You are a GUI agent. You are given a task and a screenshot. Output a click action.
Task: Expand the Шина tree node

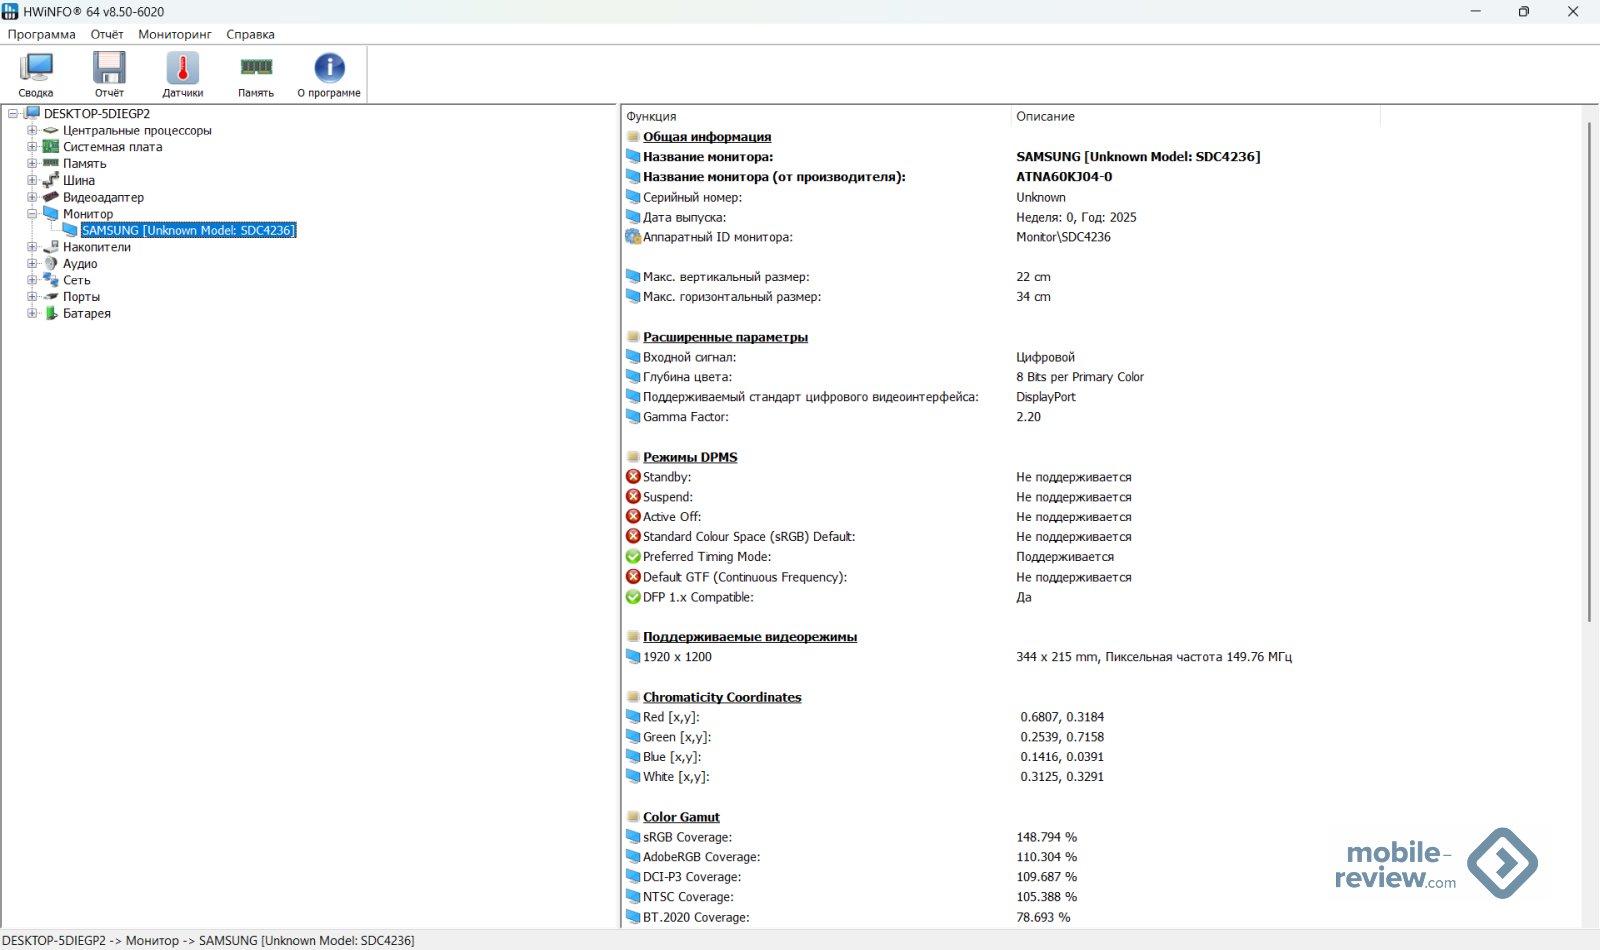point(32,180)
